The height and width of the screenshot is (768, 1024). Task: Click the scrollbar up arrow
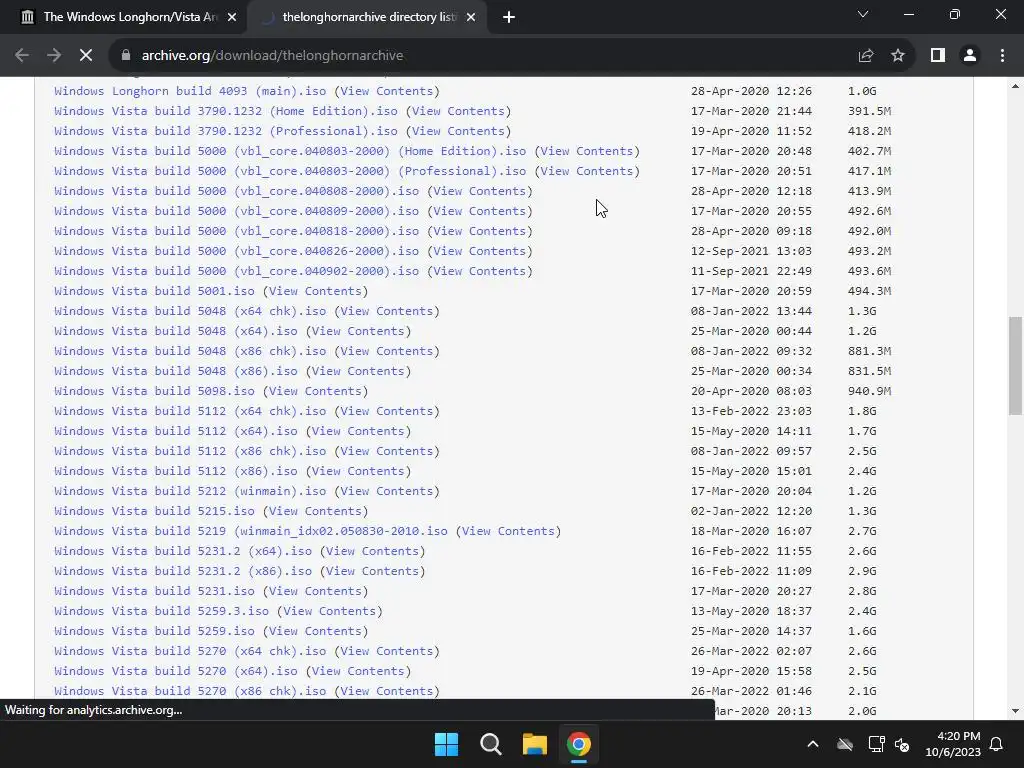click(1015, 86)
